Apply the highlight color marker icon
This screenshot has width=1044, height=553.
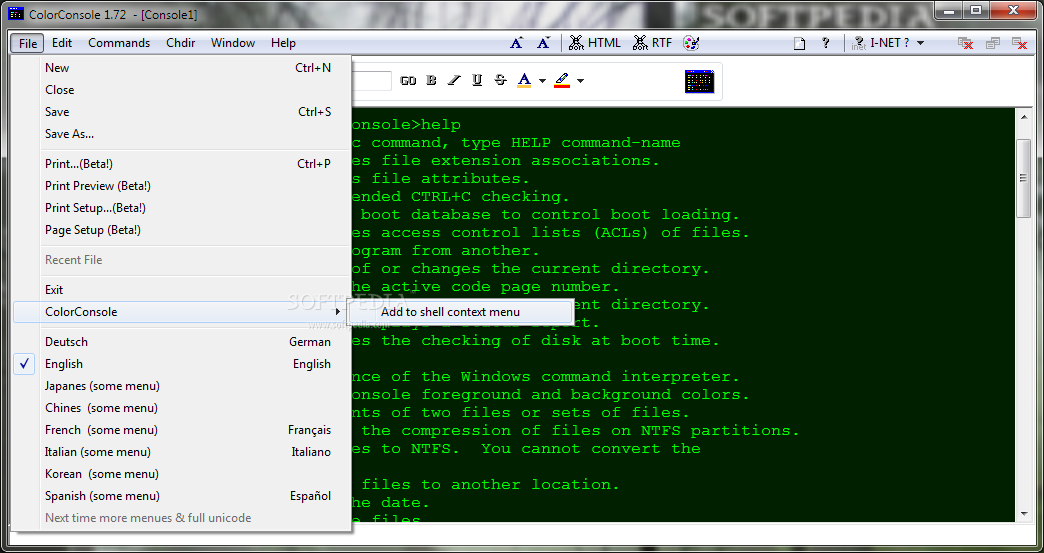pyautogui.click(x=562, y=81)
